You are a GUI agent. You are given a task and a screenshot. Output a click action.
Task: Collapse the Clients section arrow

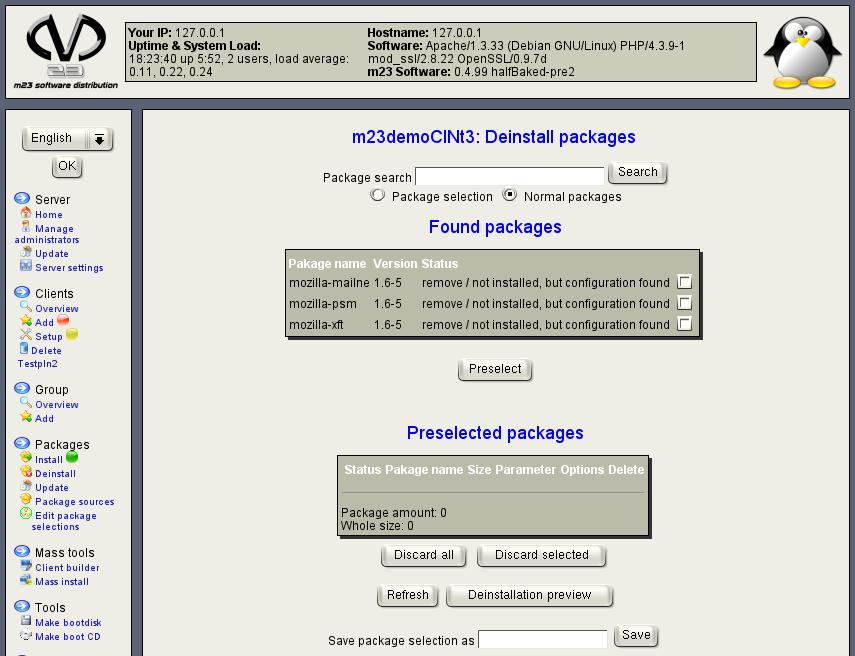pyautogui.click(x=22, y=293)
